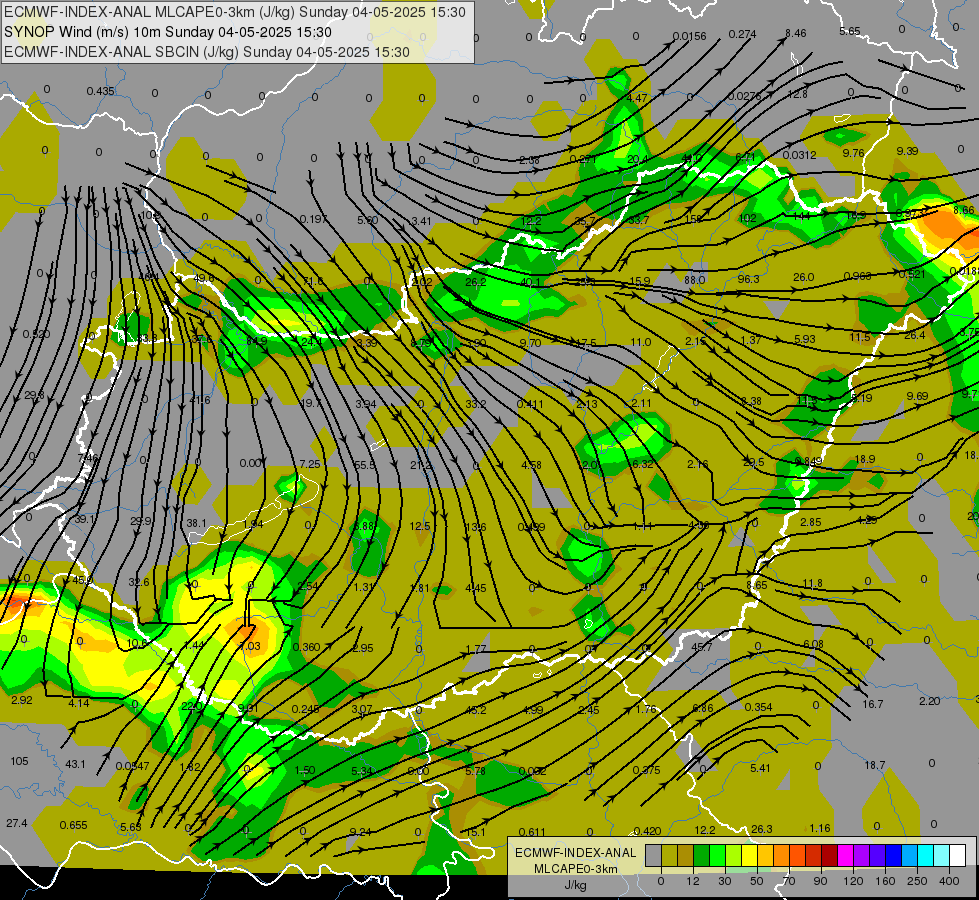Image resolution: width=979 pixels, height=900 pixels.
Task: Click the legend scale label 70
Action: point(789,881)
